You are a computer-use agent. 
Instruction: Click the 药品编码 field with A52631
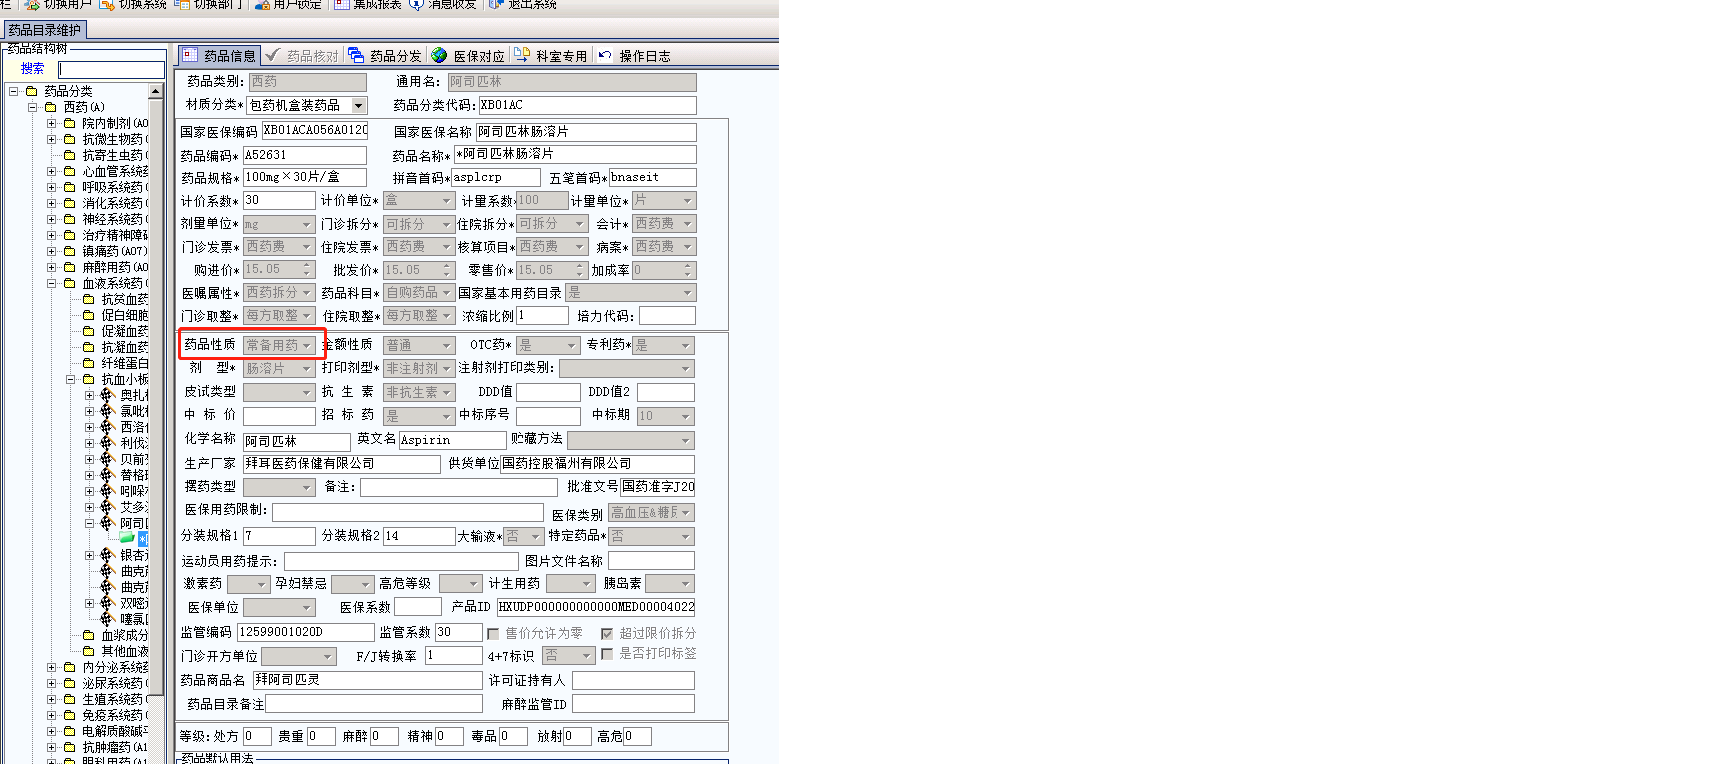point(305,155)
